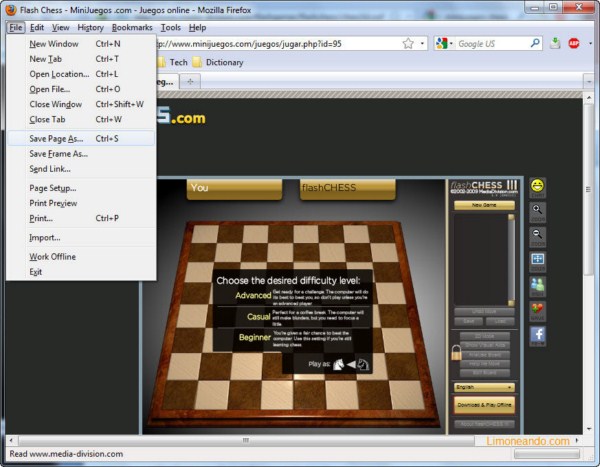The height and width of the screenshot is (467, 600).
Task: Click the New Game button
Action: click(484, 205)
